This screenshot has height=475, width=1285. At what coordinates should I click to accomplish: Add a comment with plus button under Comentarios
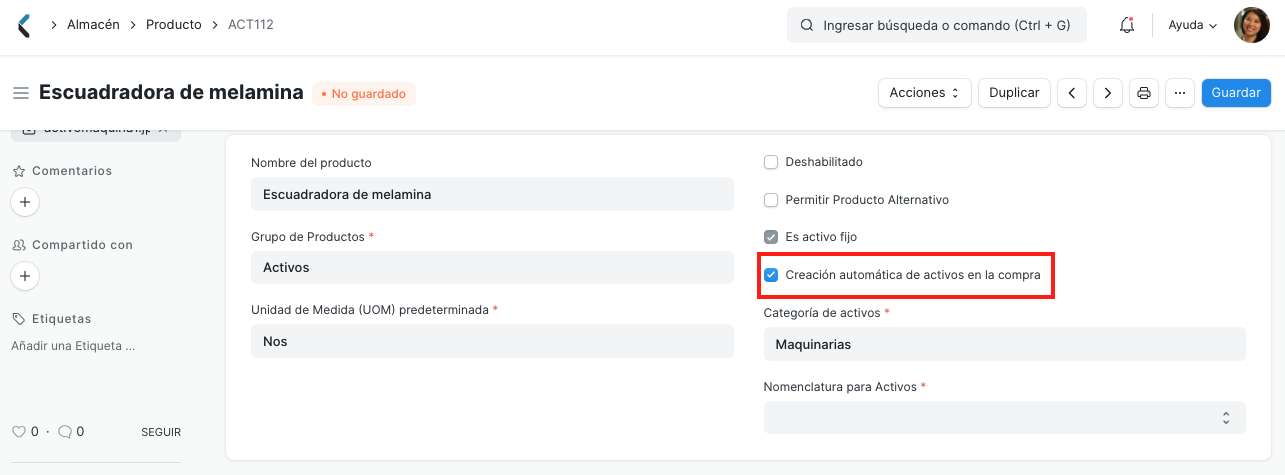(25, 202)
